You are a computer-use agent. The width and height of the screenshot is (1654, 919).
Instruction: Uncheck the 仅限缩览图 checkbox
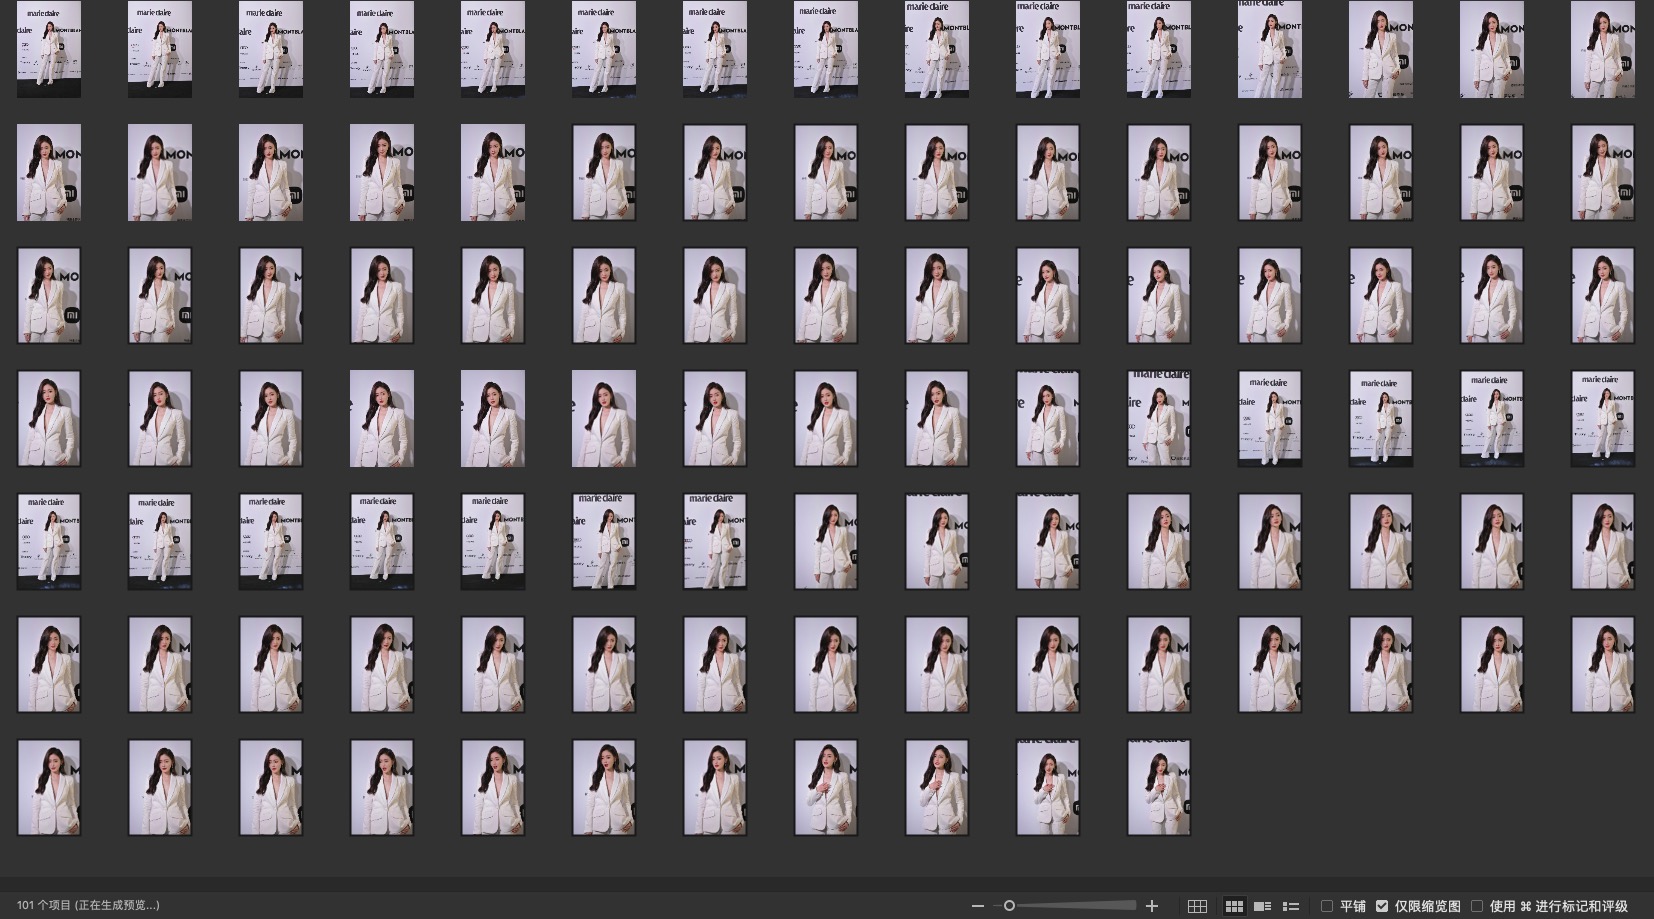click(x=1382, y=906)
